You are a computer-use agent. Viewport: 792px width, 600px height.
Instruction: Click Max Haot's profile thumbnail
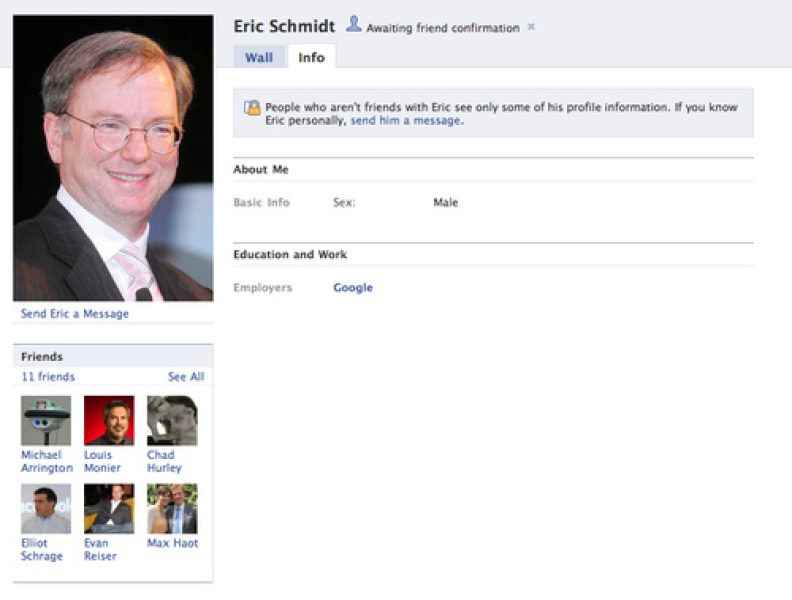click(x=172, y=509)
